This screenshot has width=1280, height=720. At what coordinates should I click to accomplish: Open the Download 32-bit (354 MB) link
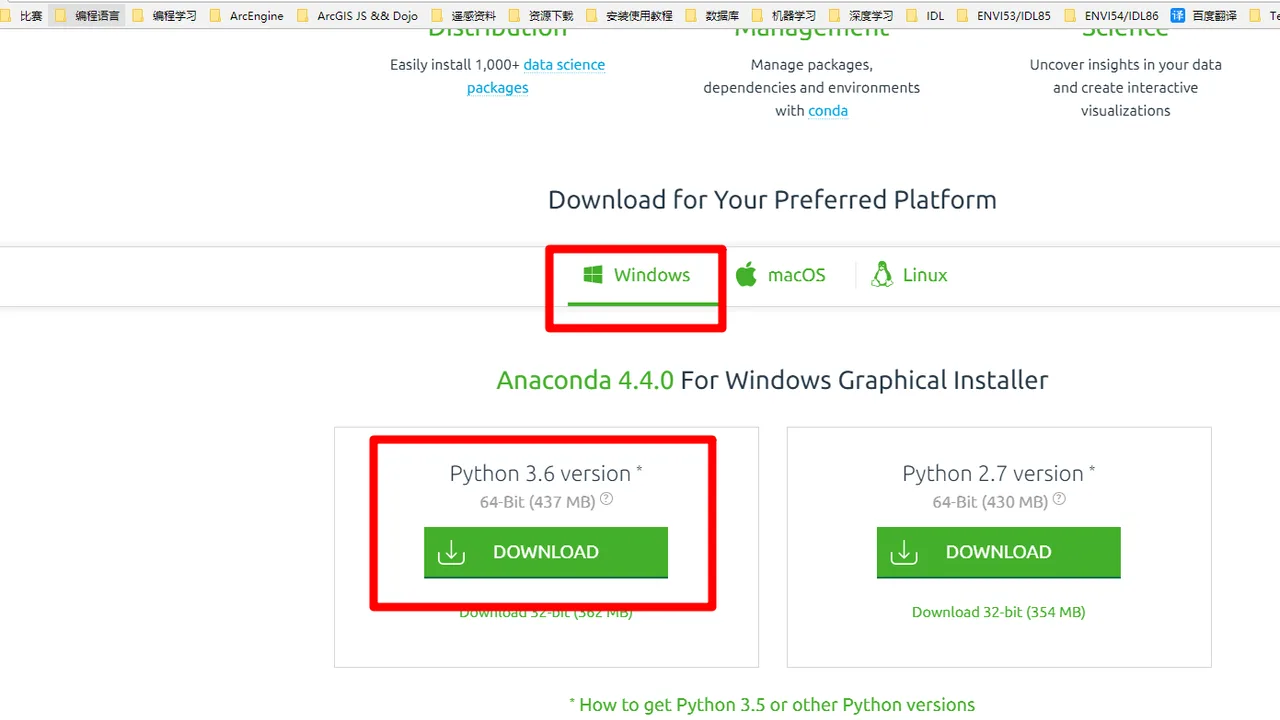(999, 612)
